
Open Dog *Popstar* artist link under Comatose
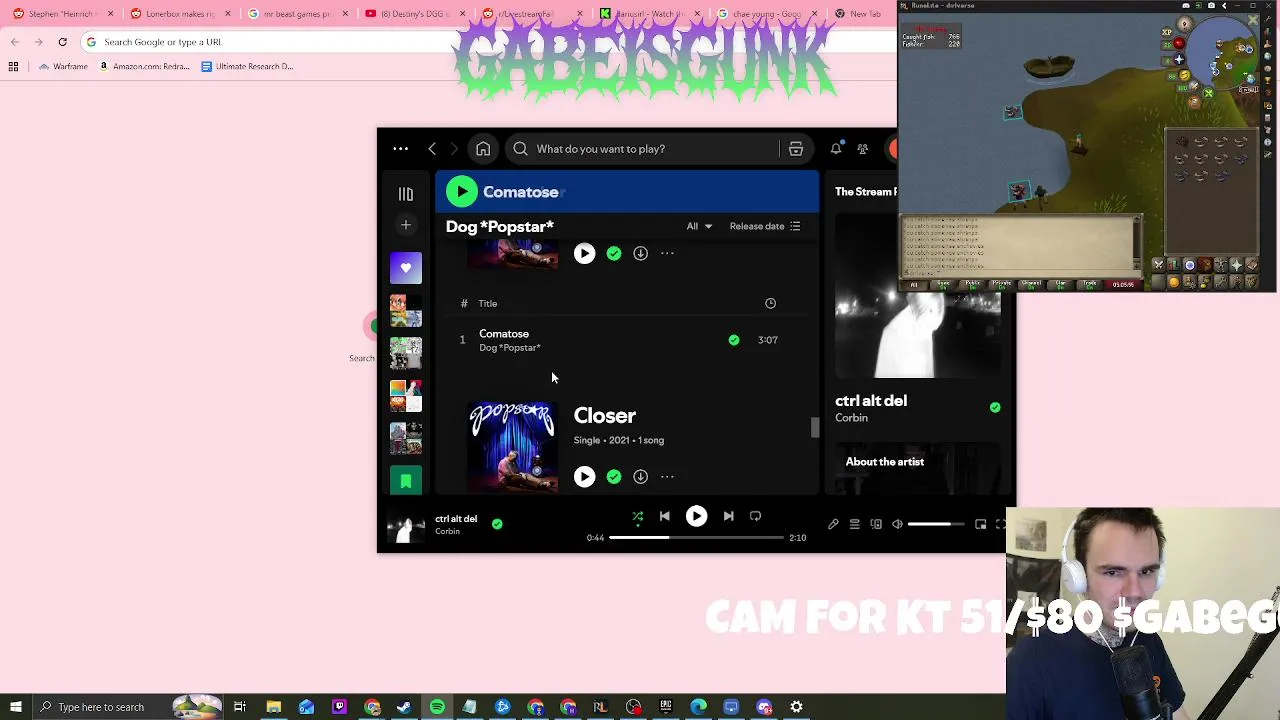click(510, 348)
